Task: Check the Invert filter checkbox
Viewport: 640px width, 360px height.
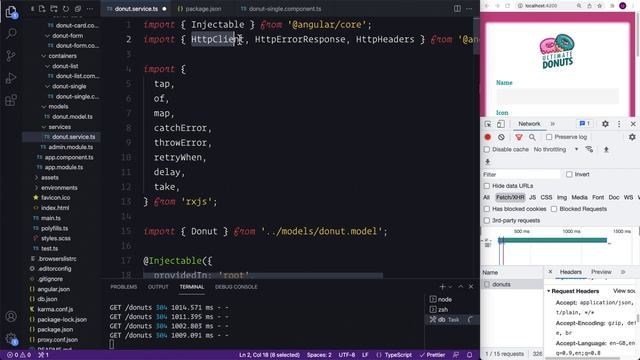Action: (x=569, y=174)
